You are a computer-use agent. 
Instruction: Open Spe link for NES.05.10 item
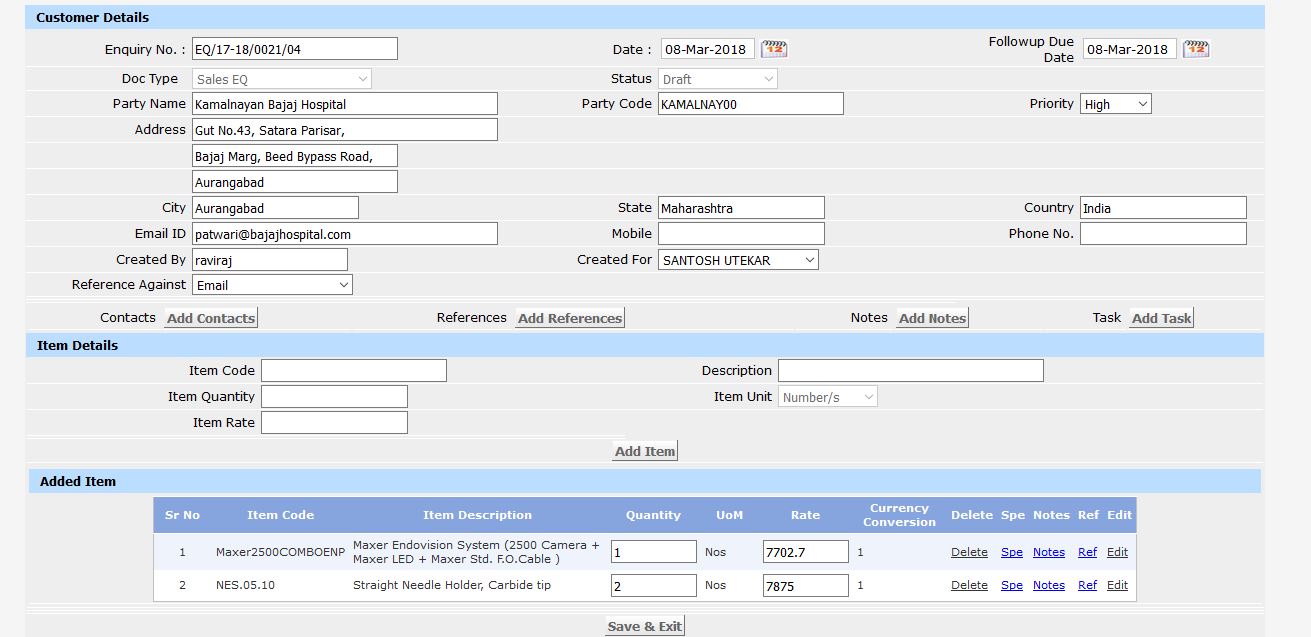(x=1011, y=585)
